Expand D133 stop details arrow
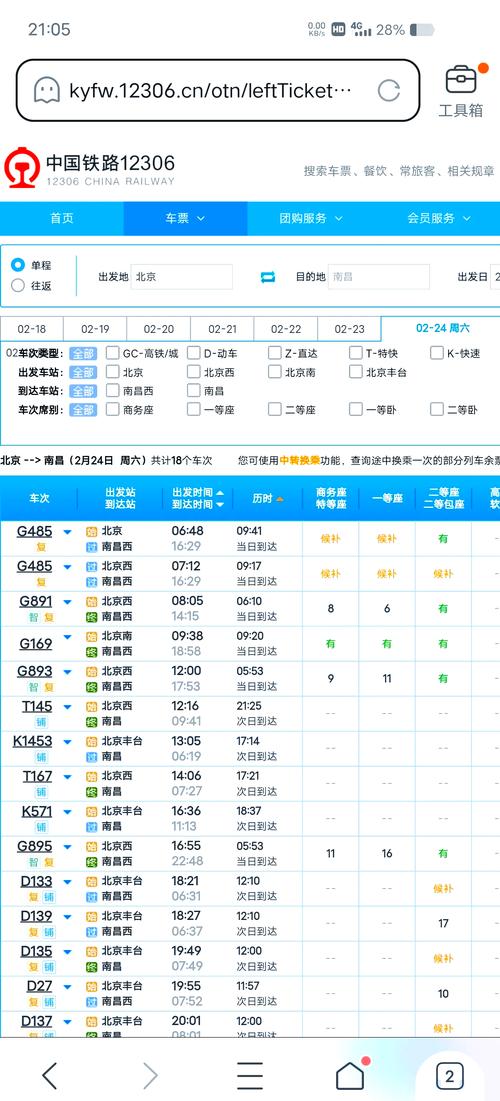The width and height of the screenshot is (500, 1101). (x=67, y=882)
